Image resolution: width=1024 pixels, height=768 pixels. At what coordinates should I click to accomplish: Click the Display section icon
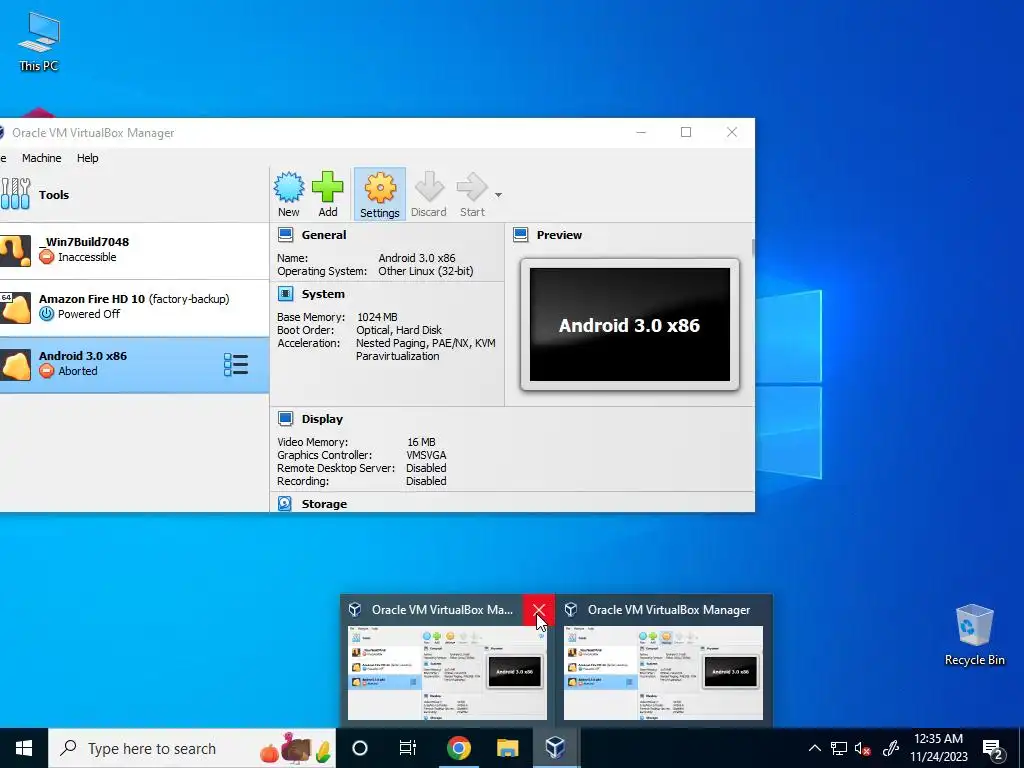pyautogui.click(x=285, y=419)
